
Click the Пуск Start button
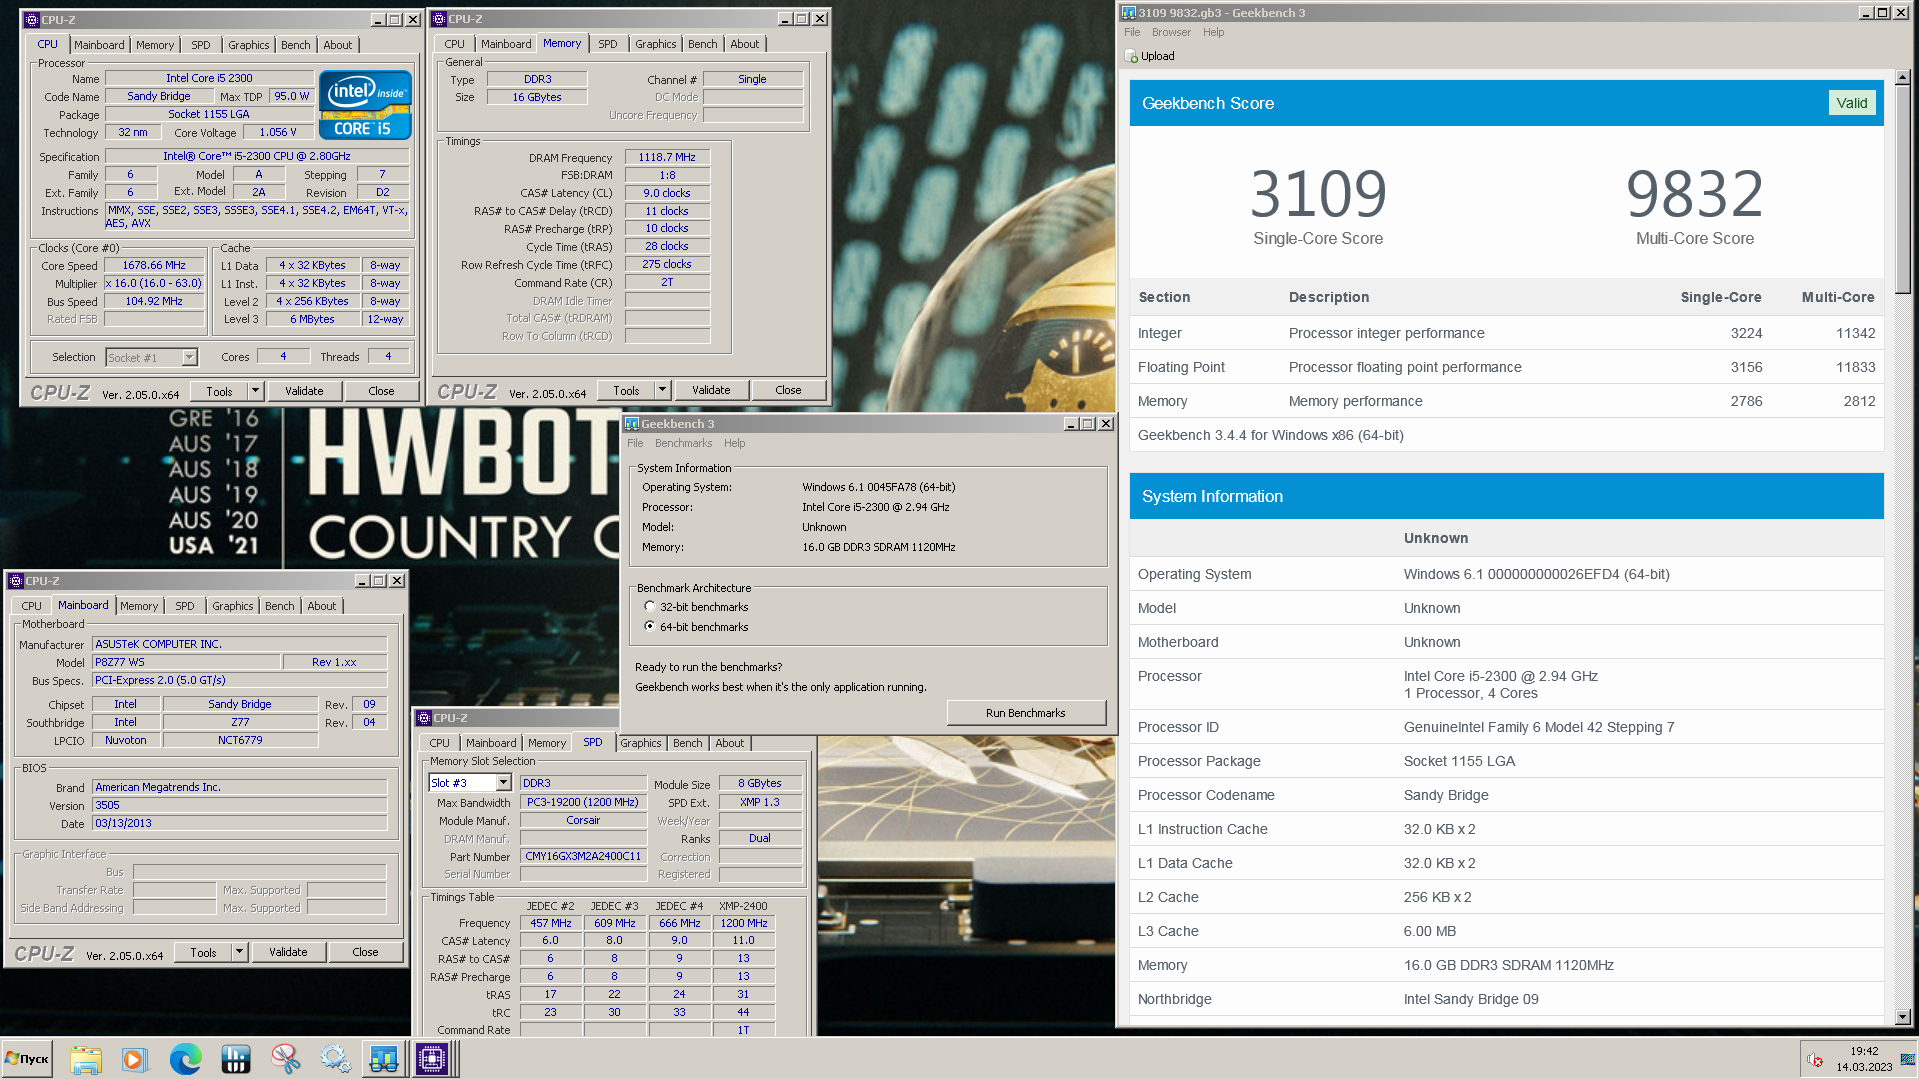27,1059
